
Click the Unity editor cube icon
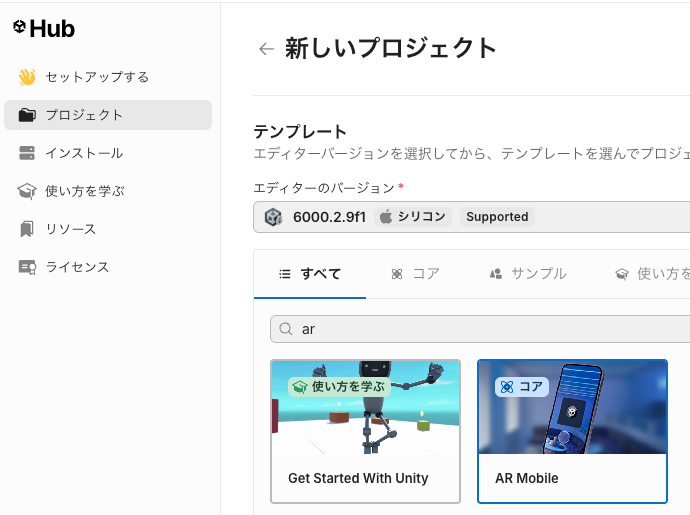273,217
